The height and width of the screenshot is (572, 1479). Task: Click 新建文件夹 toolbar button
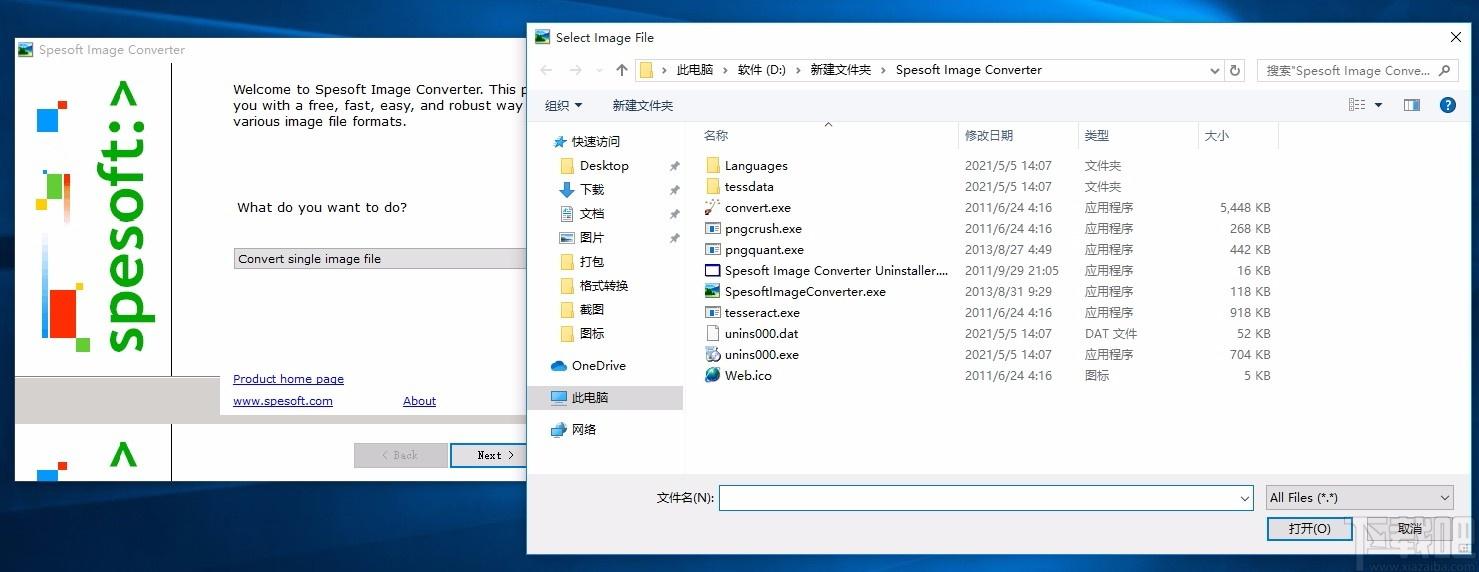pyautogui.click(x=643, y=106)
